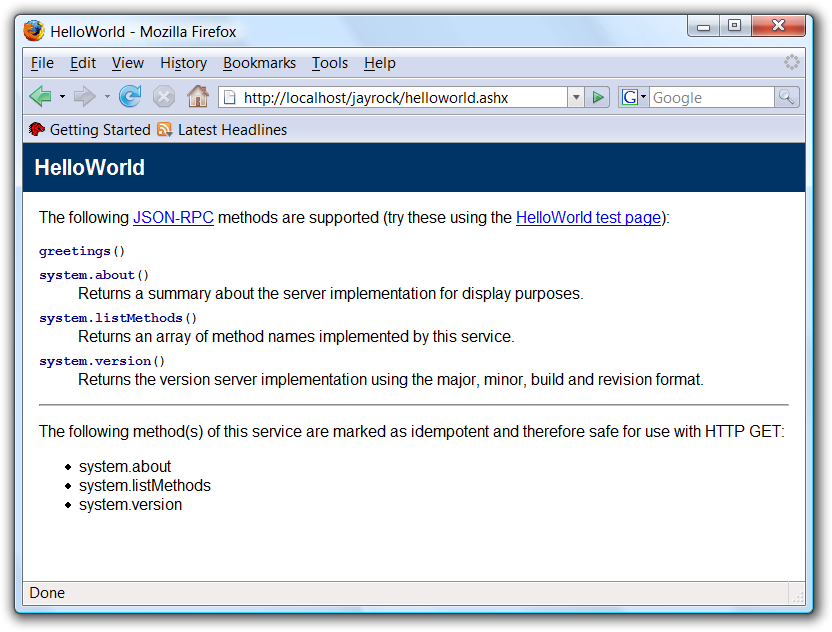This screenshot has height=632, width=832.
Task: Follow the JSON-RPC link
Action: [x=173, y=218]
